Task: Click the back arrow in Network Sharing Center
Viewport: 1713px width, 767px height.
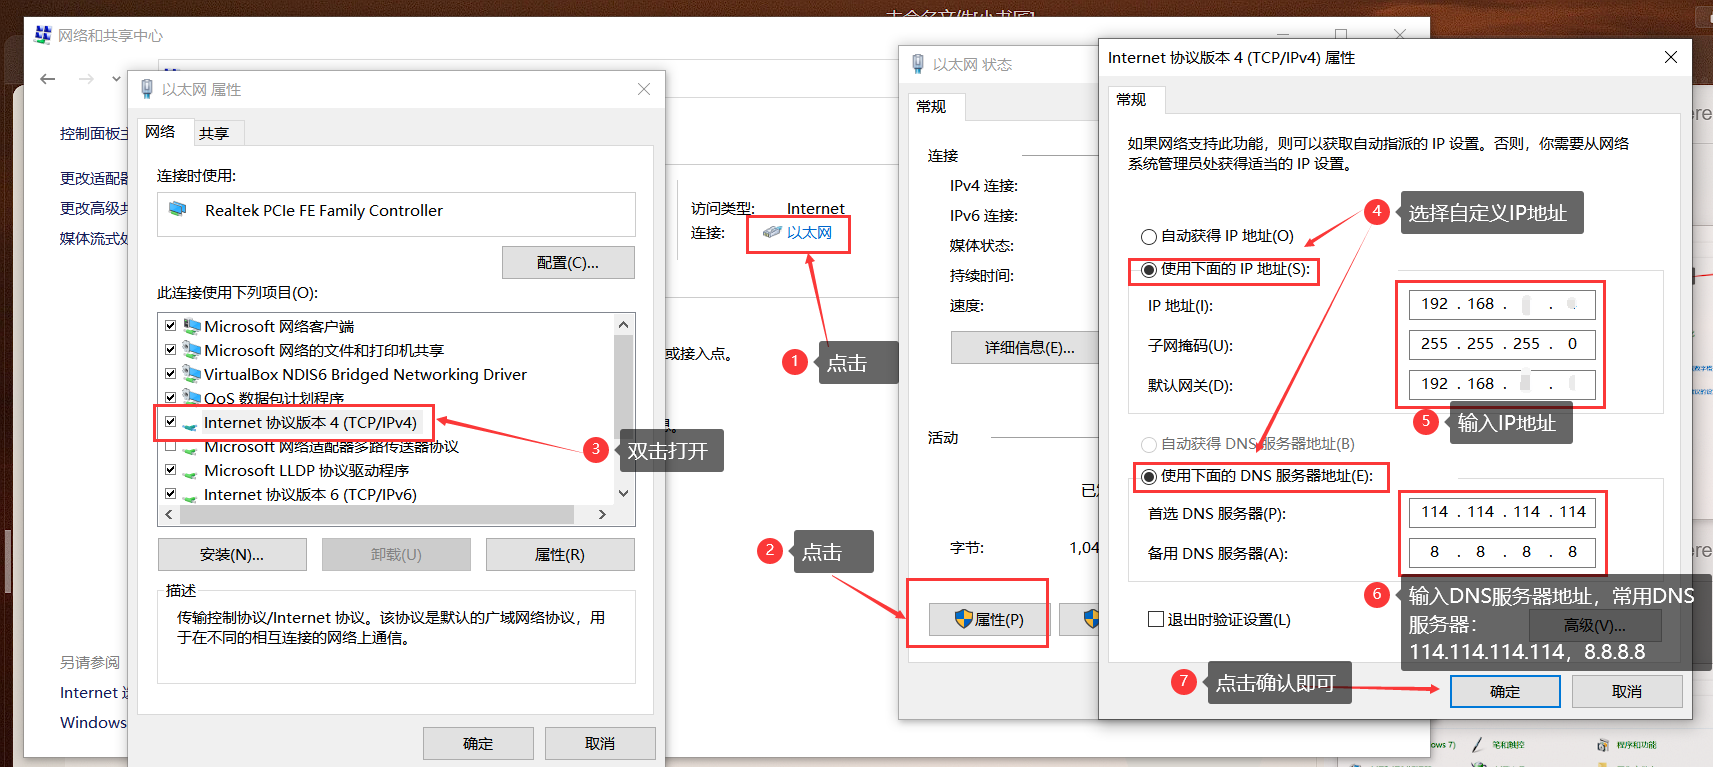Action: coord(48,78)
